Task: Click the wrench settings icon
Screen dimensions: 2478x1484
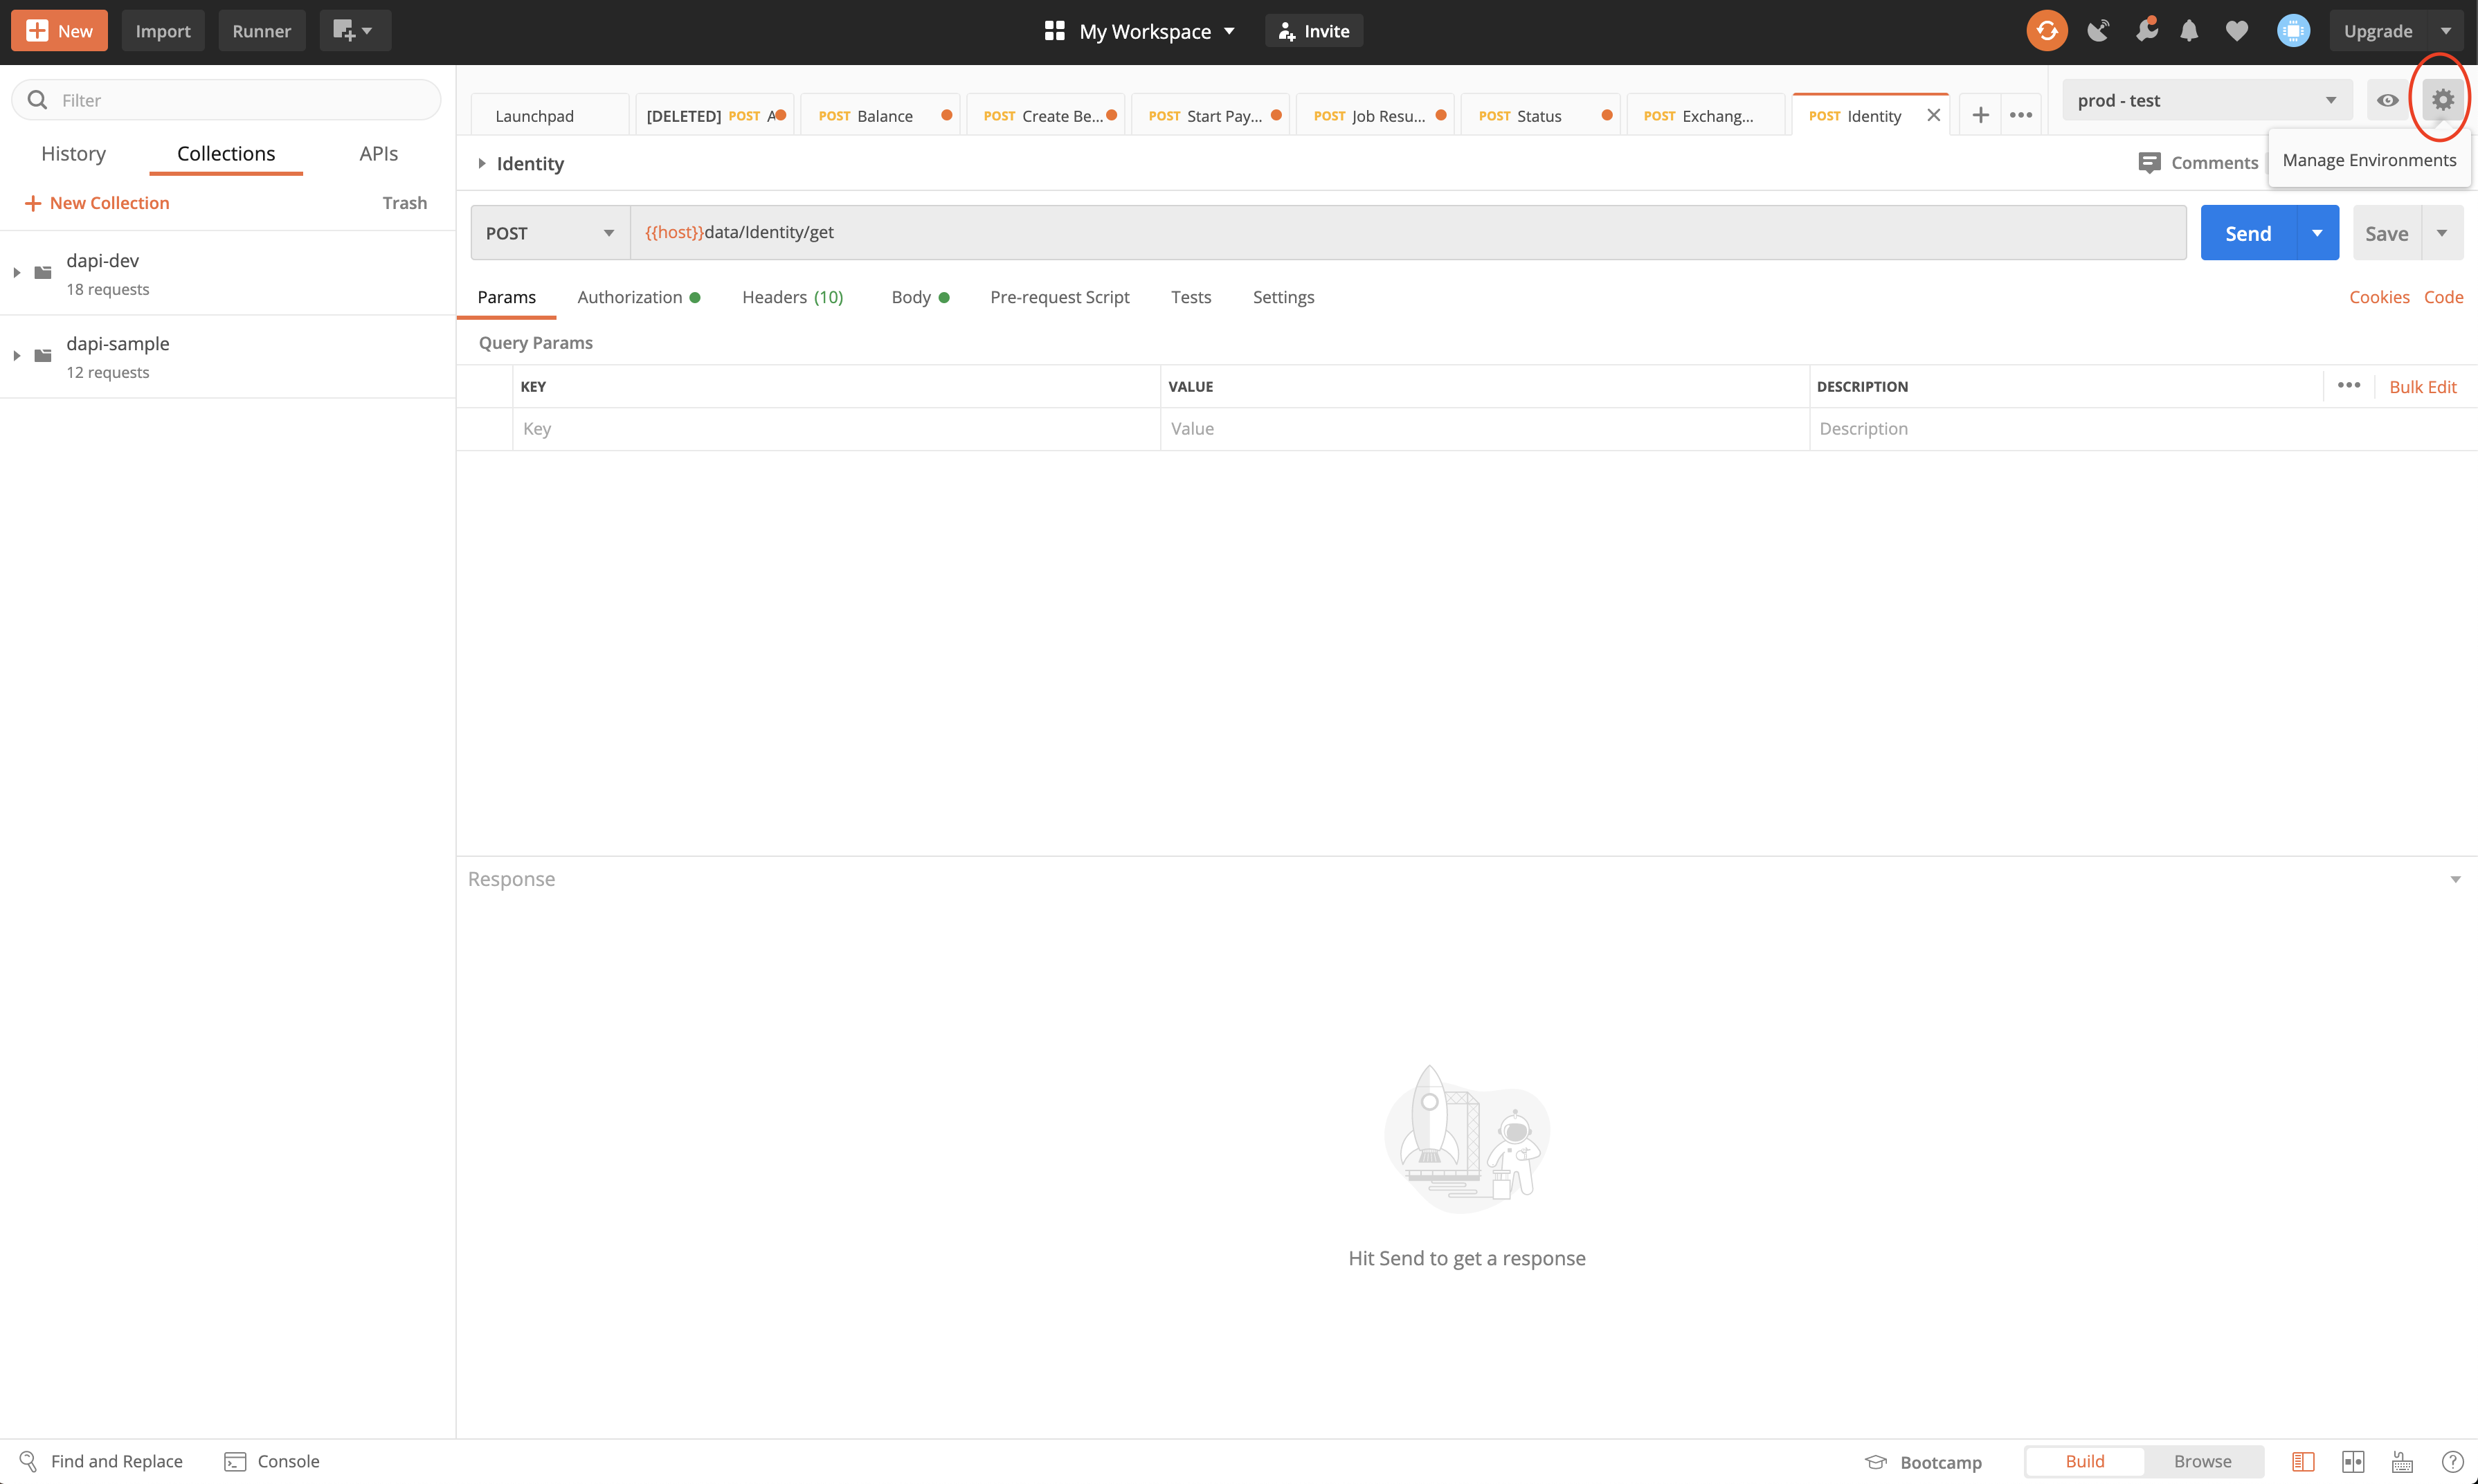Action: coord(2145,31)
